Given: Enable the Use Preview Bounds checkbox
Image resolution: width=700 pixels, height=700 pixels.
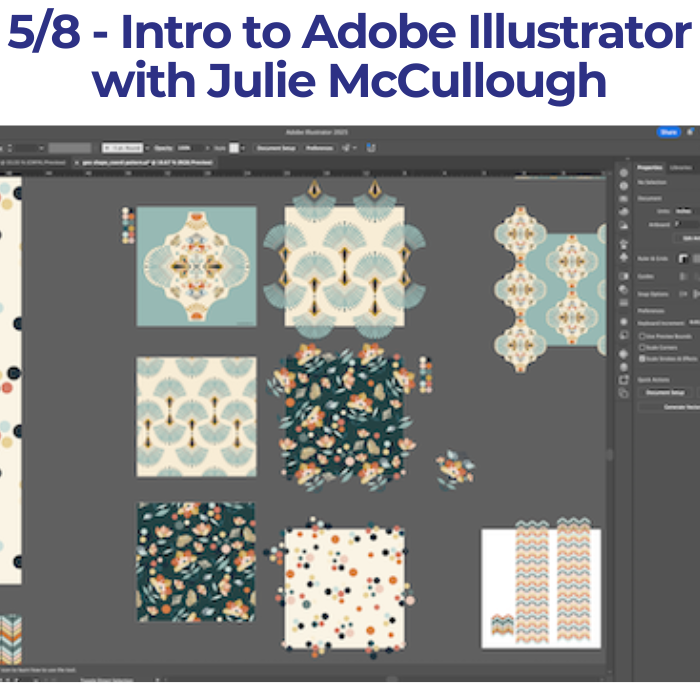Looking at the screenshot, I should 642,335.
